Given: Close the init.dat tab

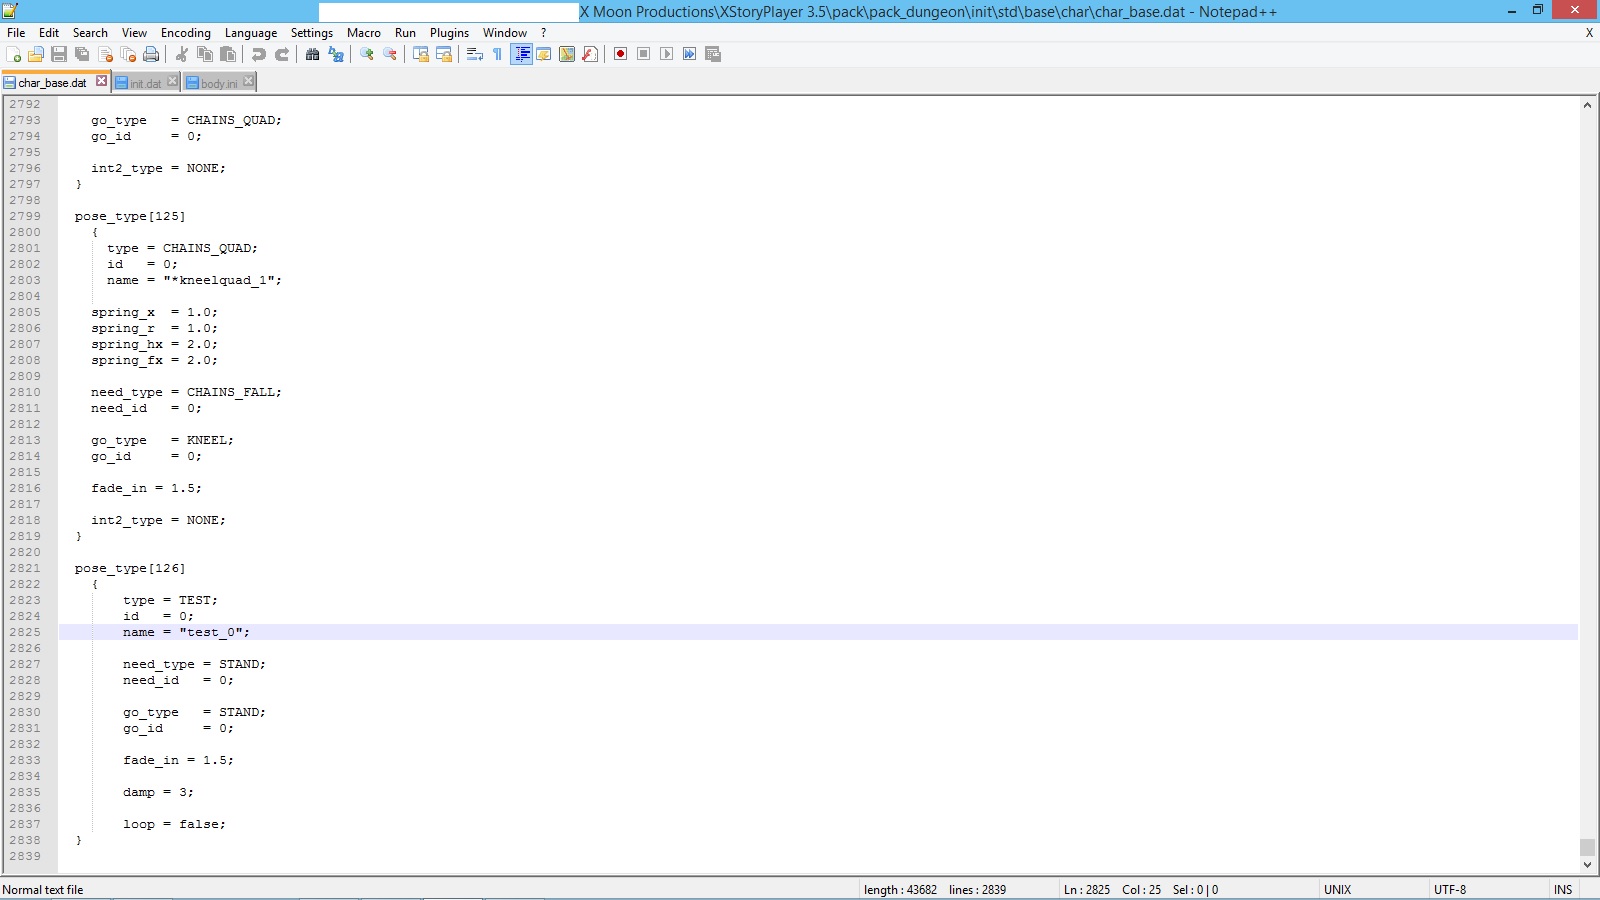Looking at the screenshot, I should click(172, 81).
